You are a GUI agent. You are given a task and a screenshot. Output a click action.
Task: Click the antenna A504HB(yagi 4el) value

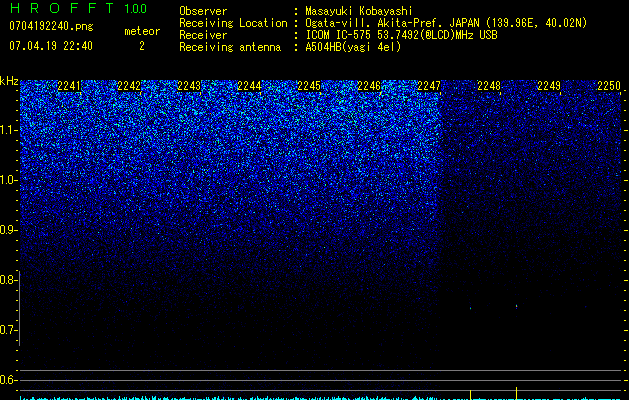pyautogui.click(x=353, y=47)
